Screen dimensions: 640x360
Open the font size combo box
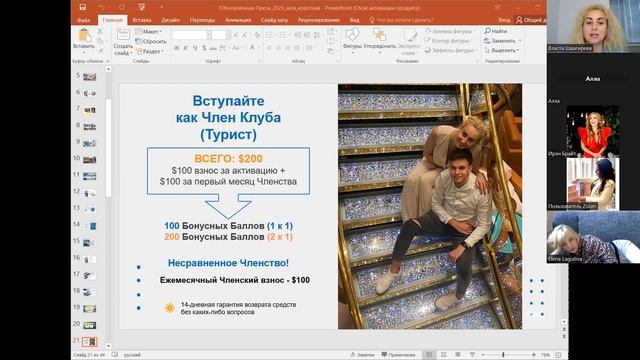(x=220, y=36)
